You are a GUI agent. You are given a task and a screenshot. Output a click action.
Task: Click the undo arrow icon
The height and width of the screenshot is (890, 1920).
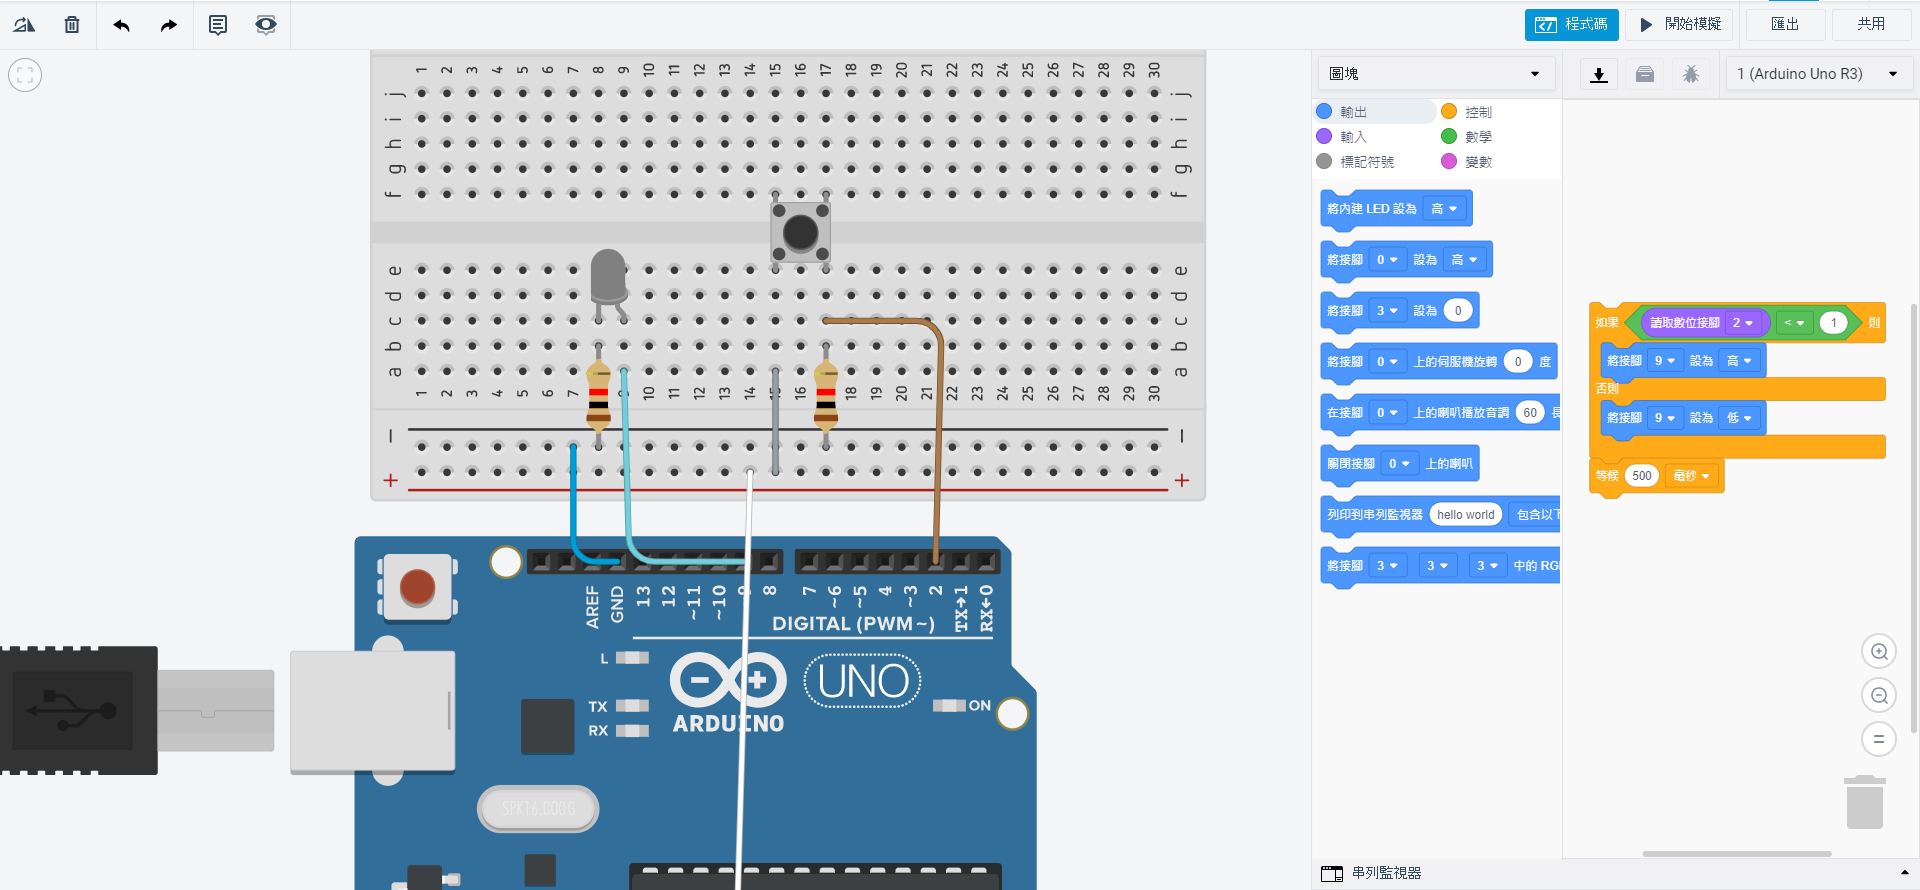(121, 25)
